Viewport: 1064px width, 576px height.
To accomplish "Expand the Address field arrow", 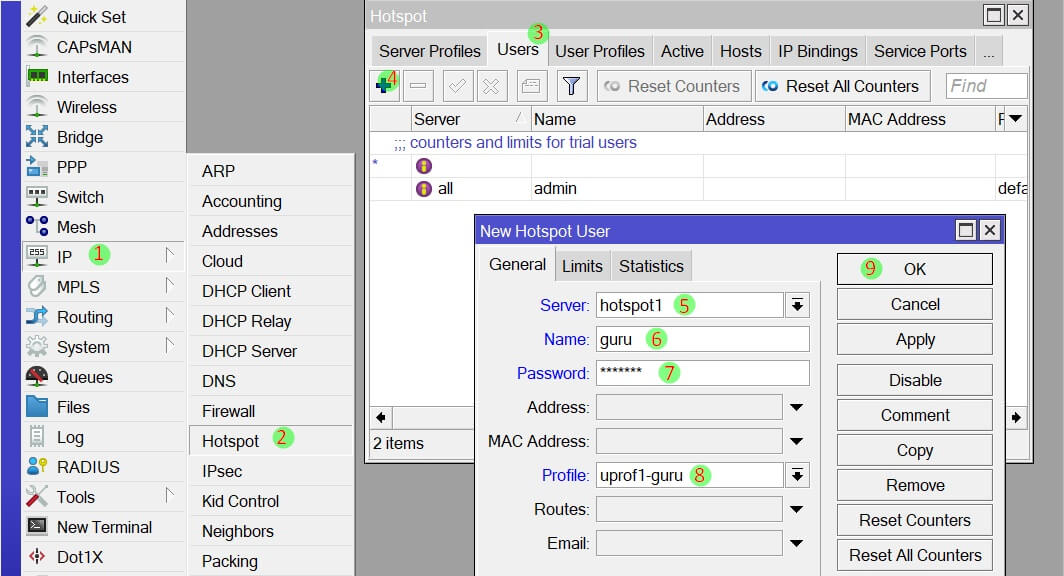I will [x=797, y=407].
